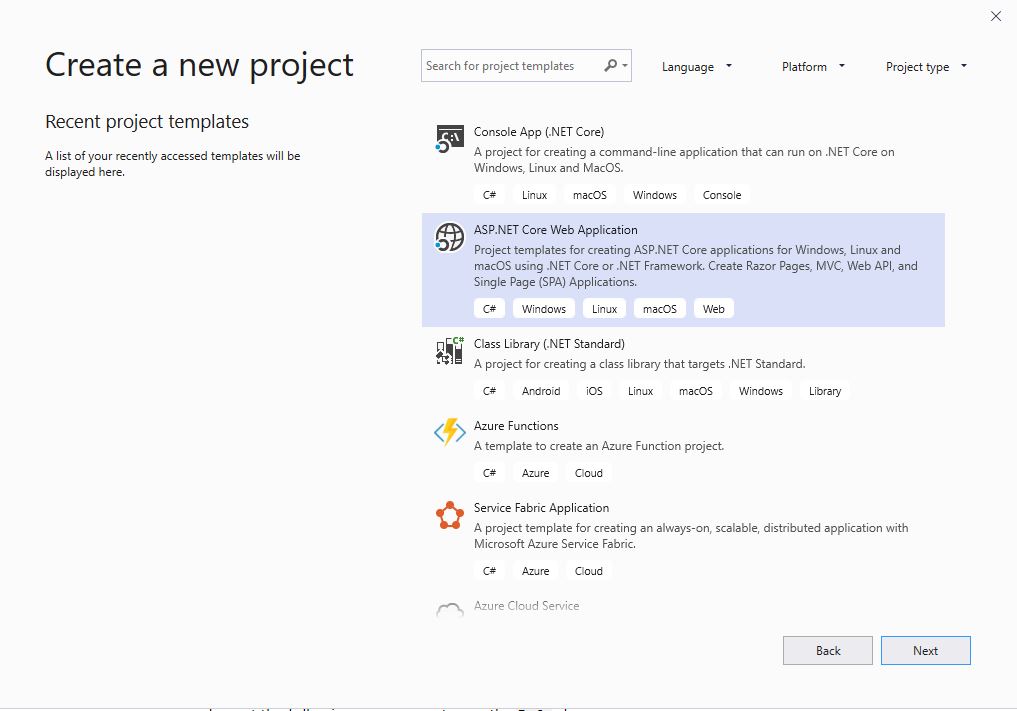
Task: Click the Web tag on ASP.NET Core template
Action: [x=713, y=309]
